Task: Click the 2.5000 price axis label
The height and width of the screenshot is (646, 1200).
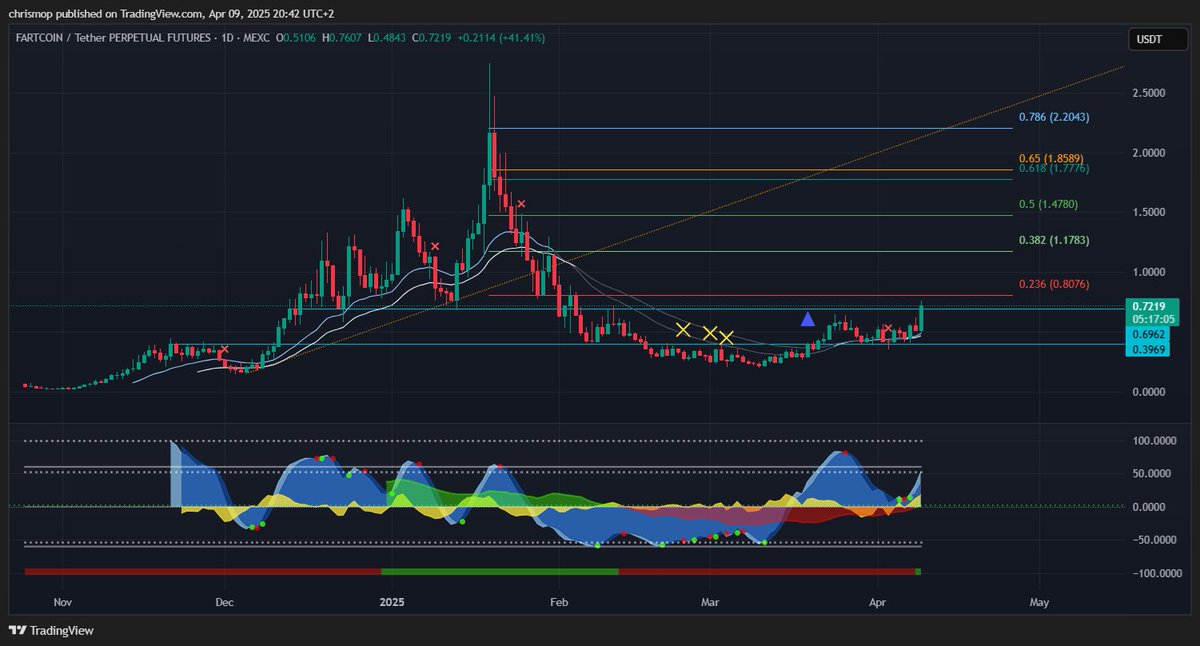Action: (1148, 93)
